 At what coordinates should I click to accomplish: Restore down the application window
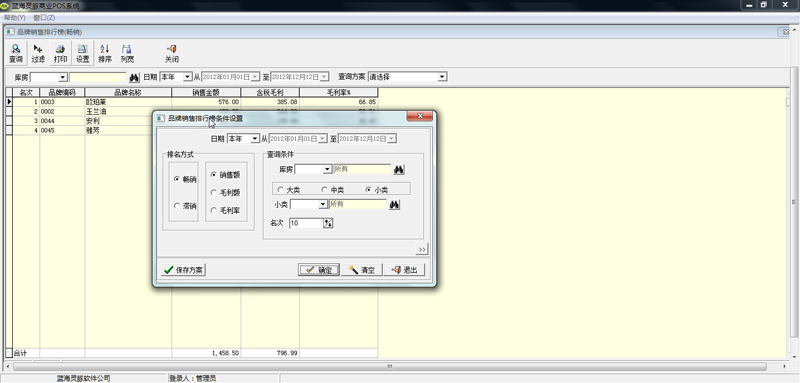(x=763, y=5)
